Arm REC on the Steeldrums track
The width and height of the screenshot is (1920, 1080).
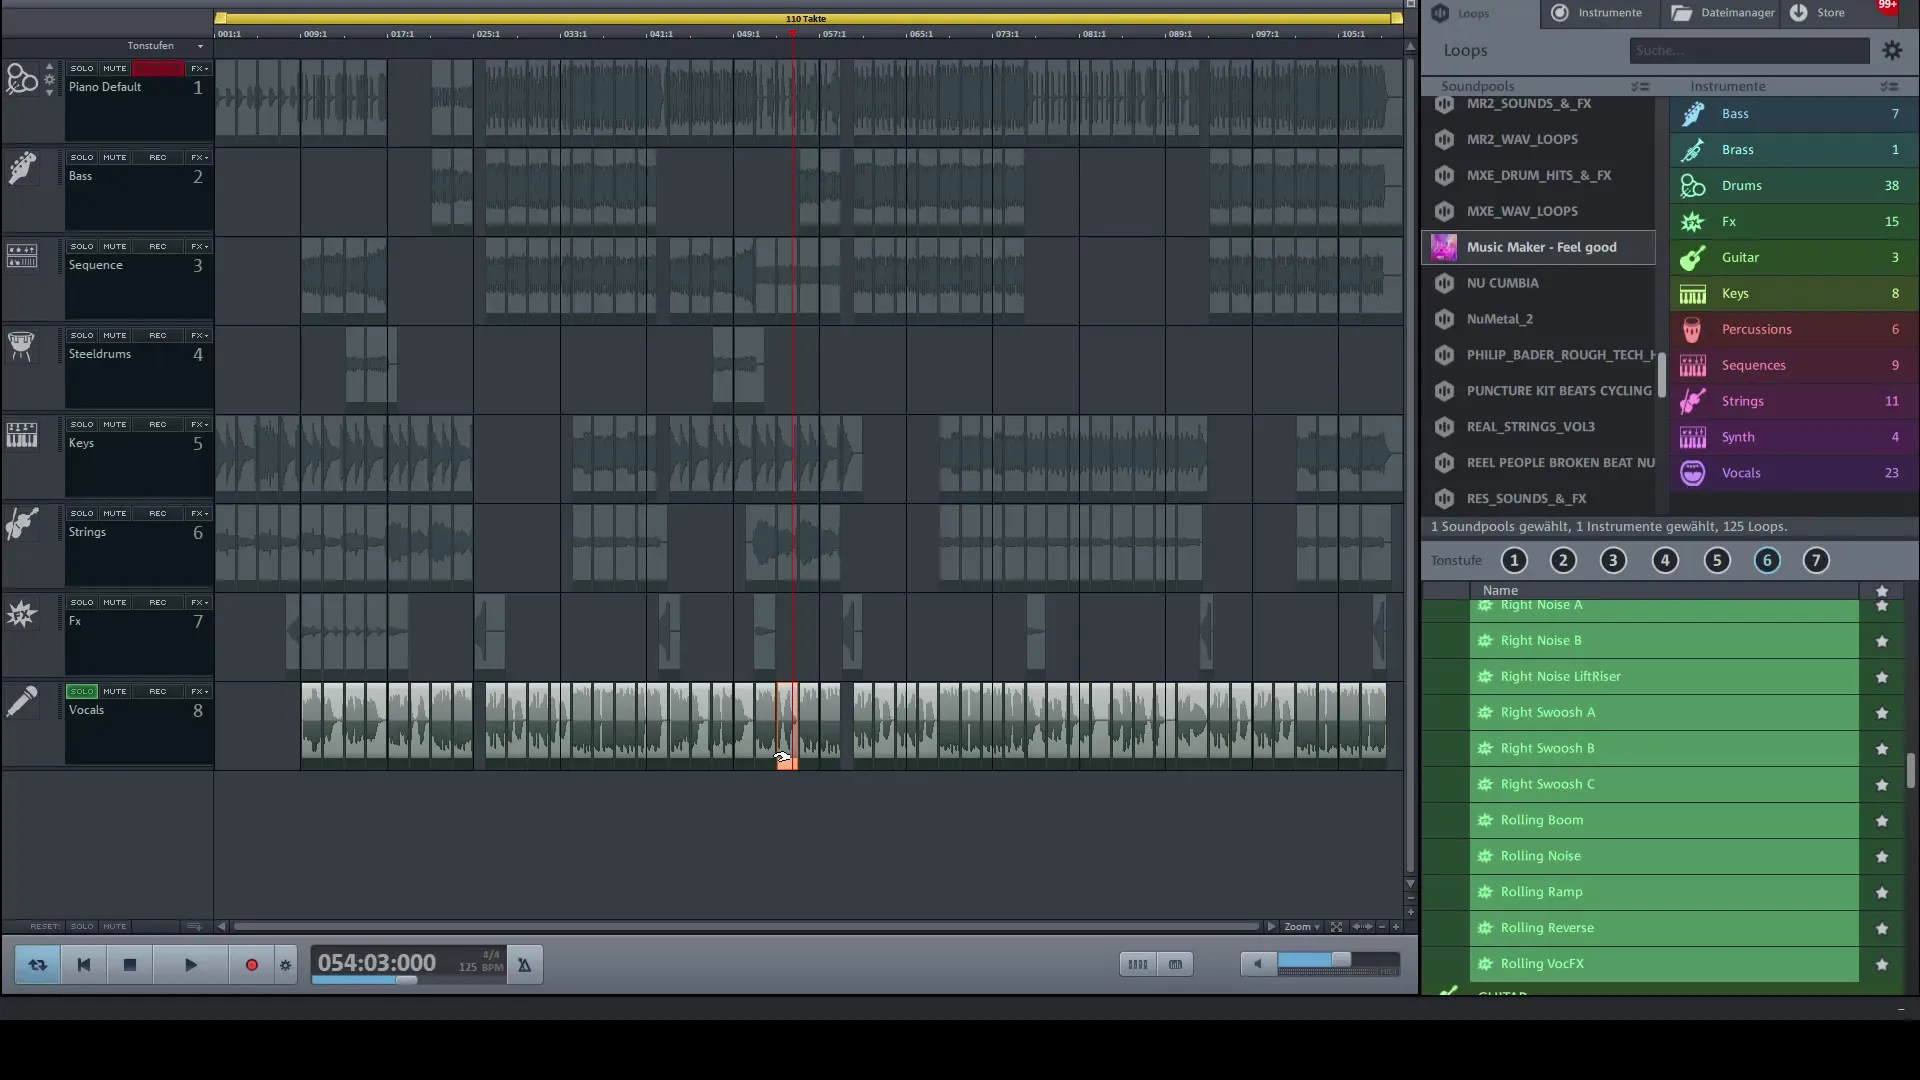[158, 335]
